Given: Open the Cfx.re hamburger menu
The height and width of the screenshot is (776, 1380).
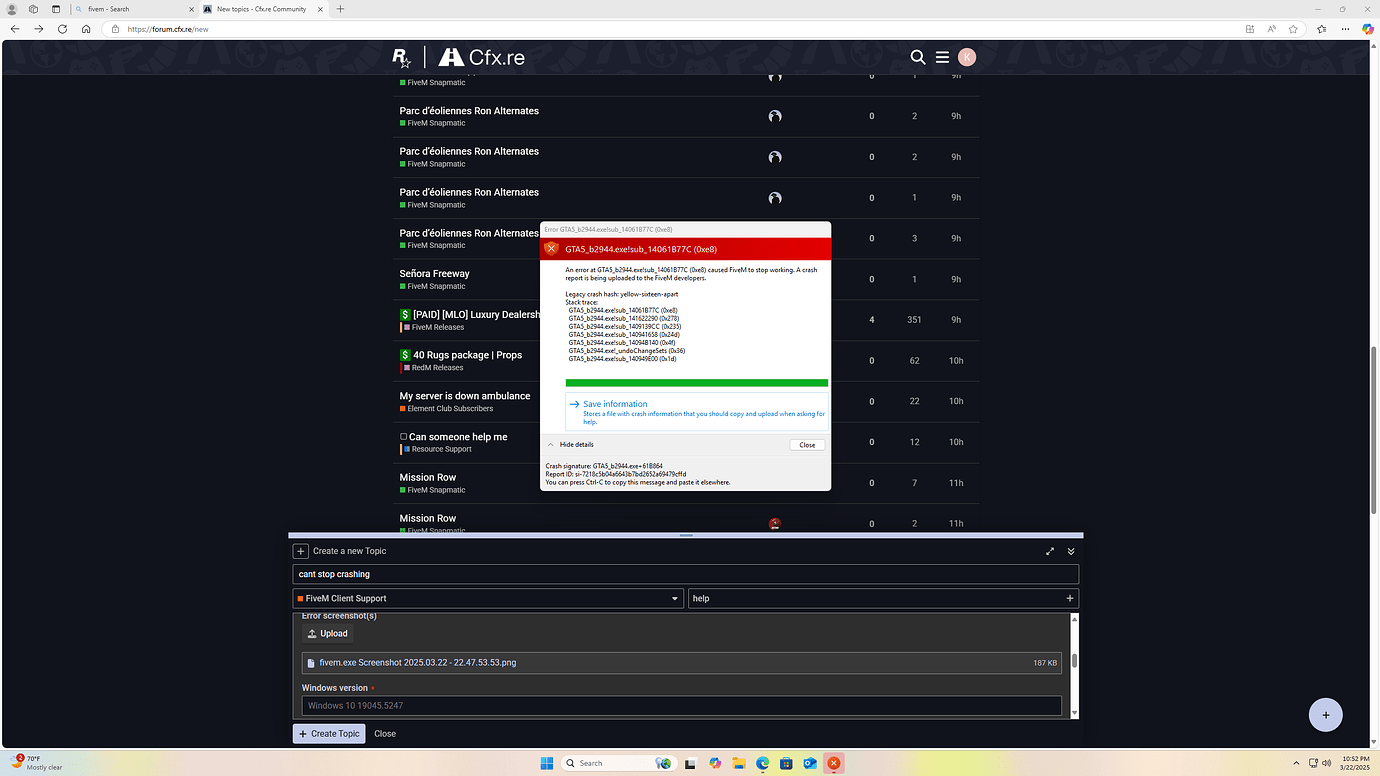Looking at the screenshot, I should [941, 57].
